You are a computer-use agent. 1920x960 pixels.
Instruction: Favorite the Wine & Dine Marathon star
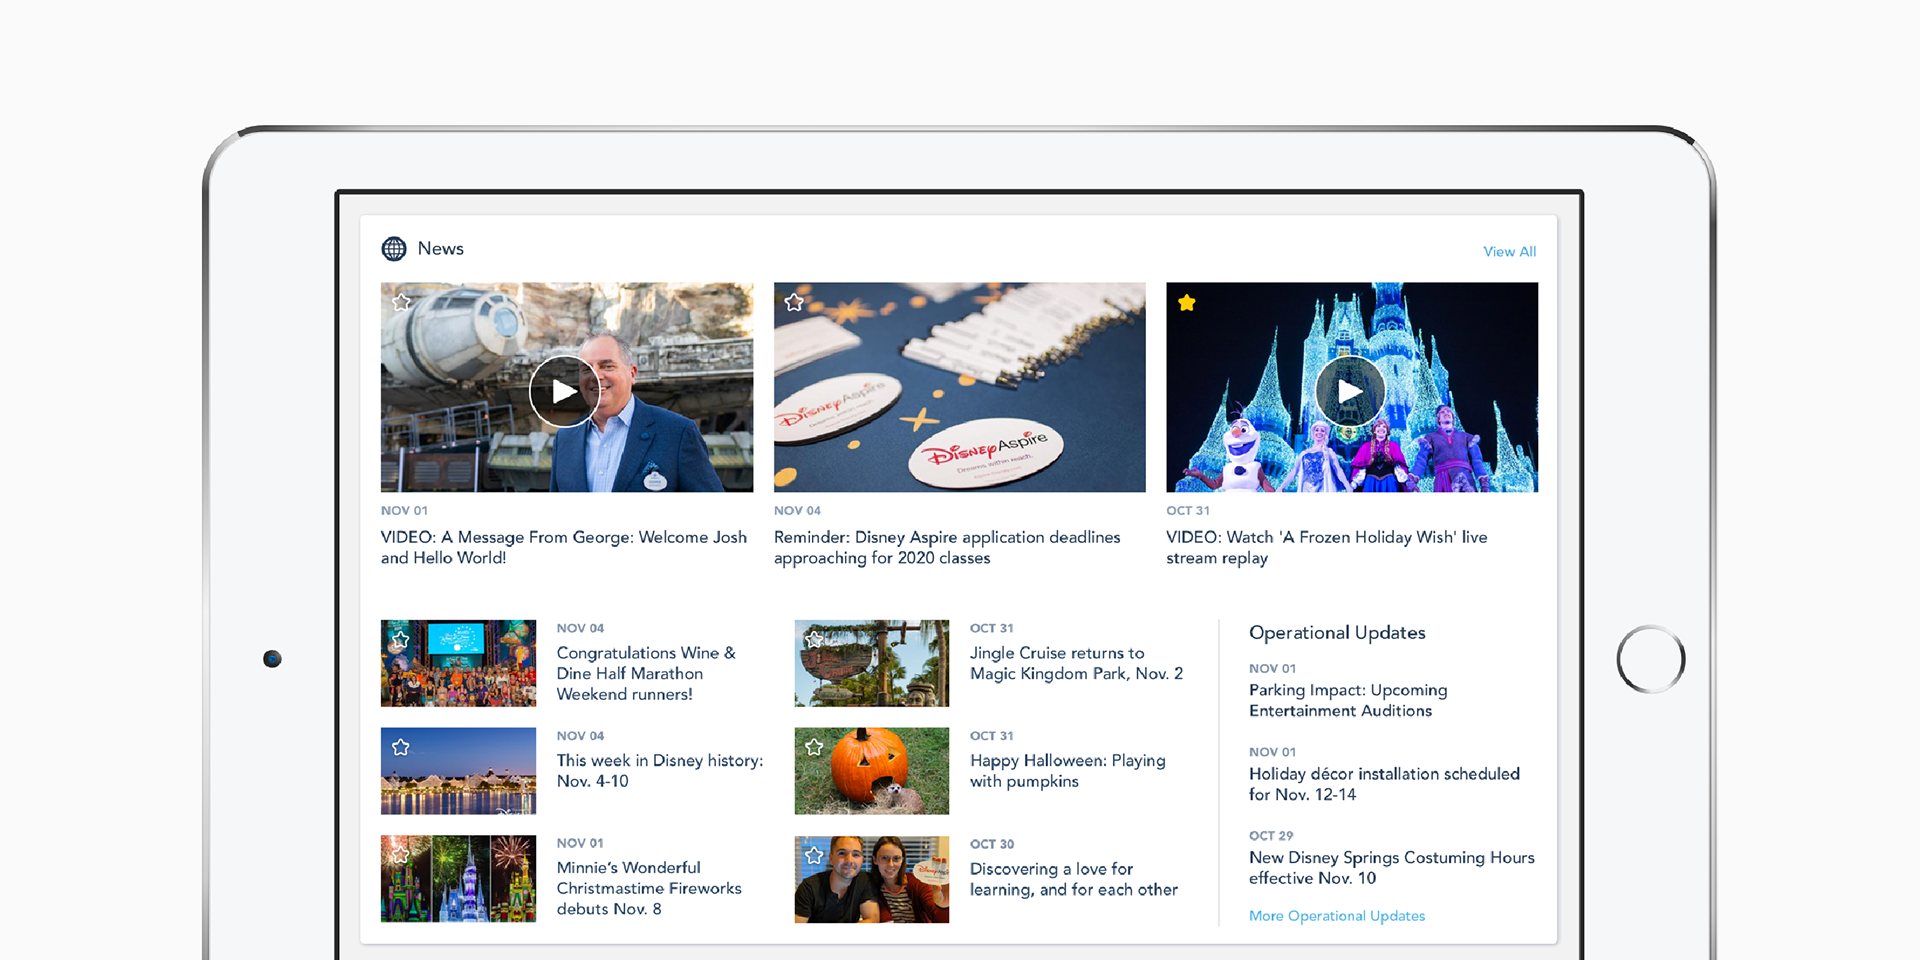[400, 640]
